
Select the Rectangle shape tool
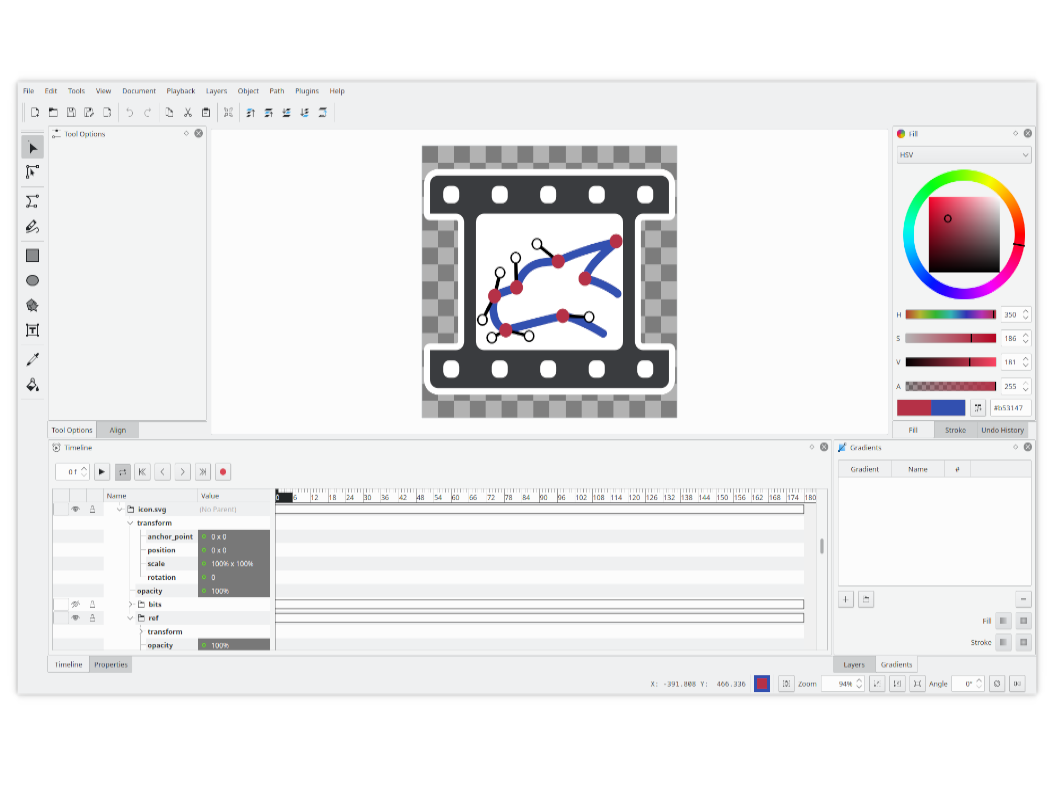click(32, 255)
